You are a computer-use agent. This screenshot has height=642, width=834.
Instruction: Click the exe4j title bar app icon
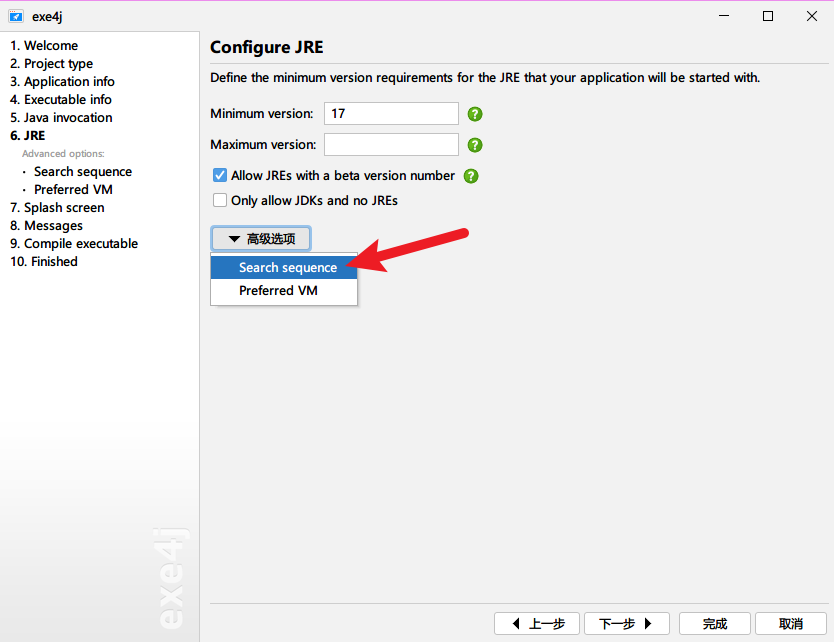click(15, 16)
